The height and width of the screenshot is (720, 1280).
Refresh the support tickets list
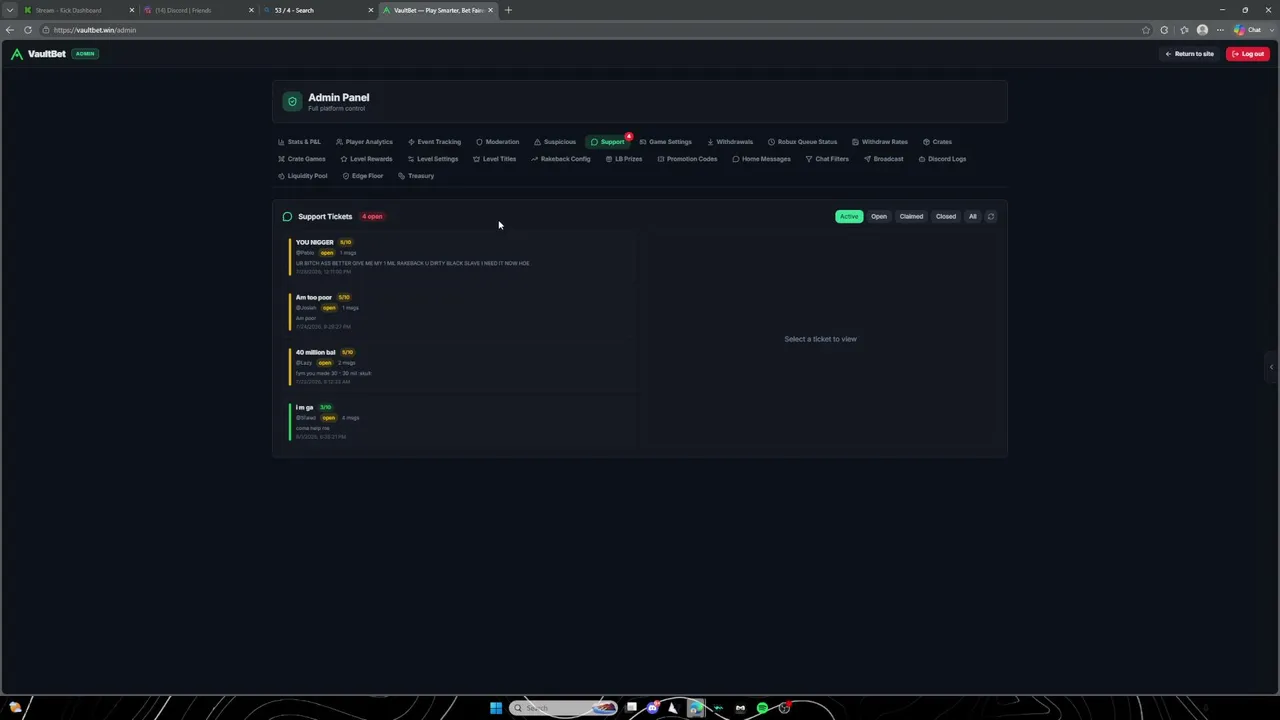[x=991, y=216]
